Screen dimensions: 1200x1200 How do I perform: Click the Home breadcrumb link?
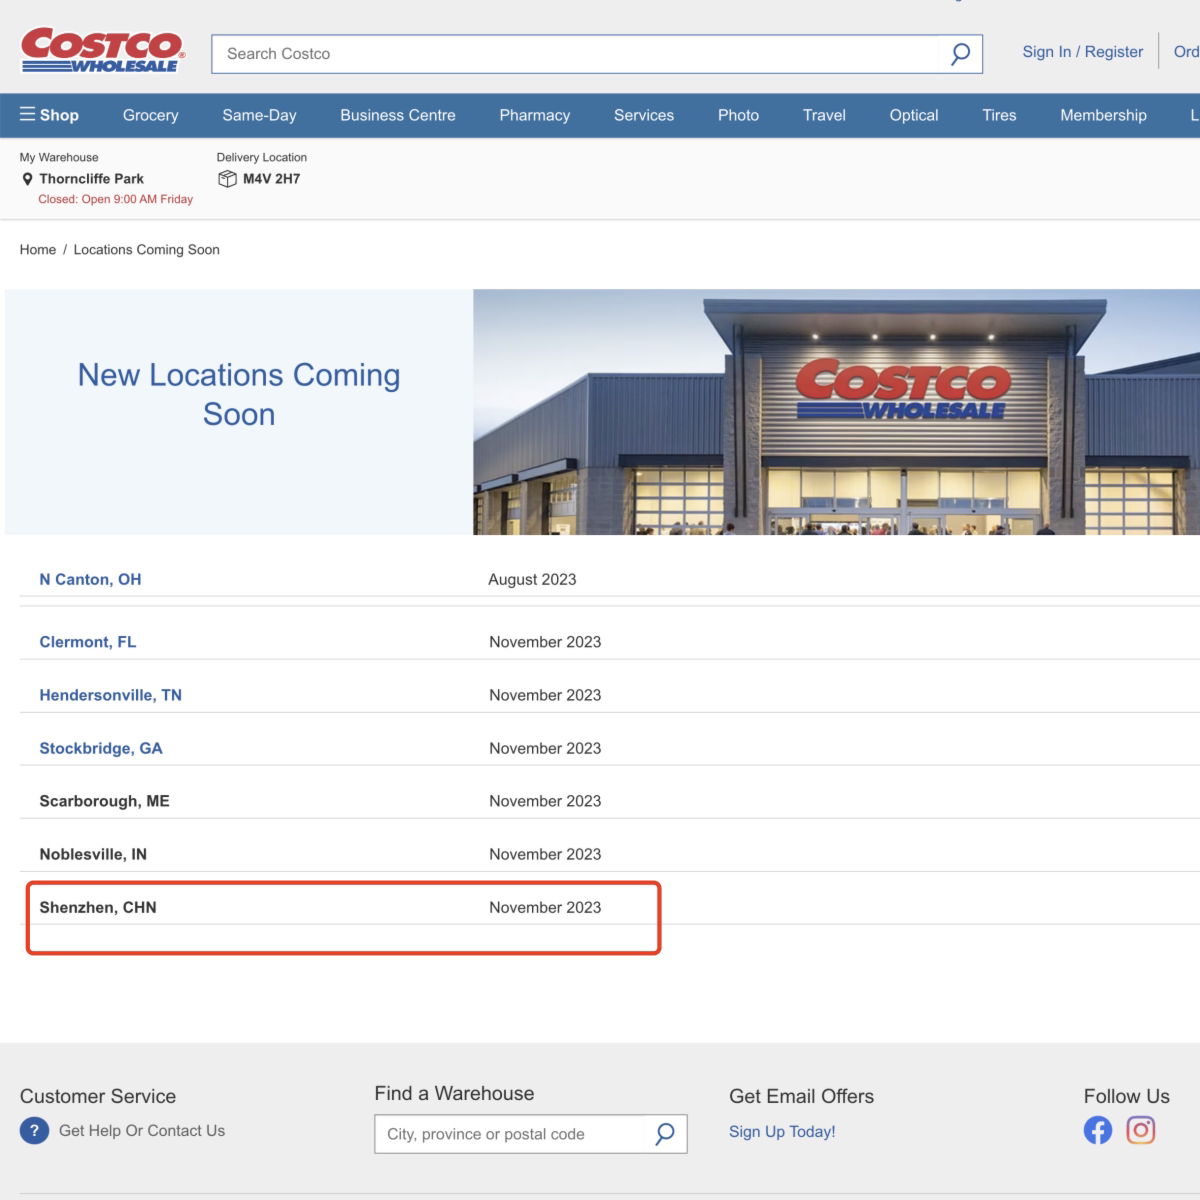point(38,250)
